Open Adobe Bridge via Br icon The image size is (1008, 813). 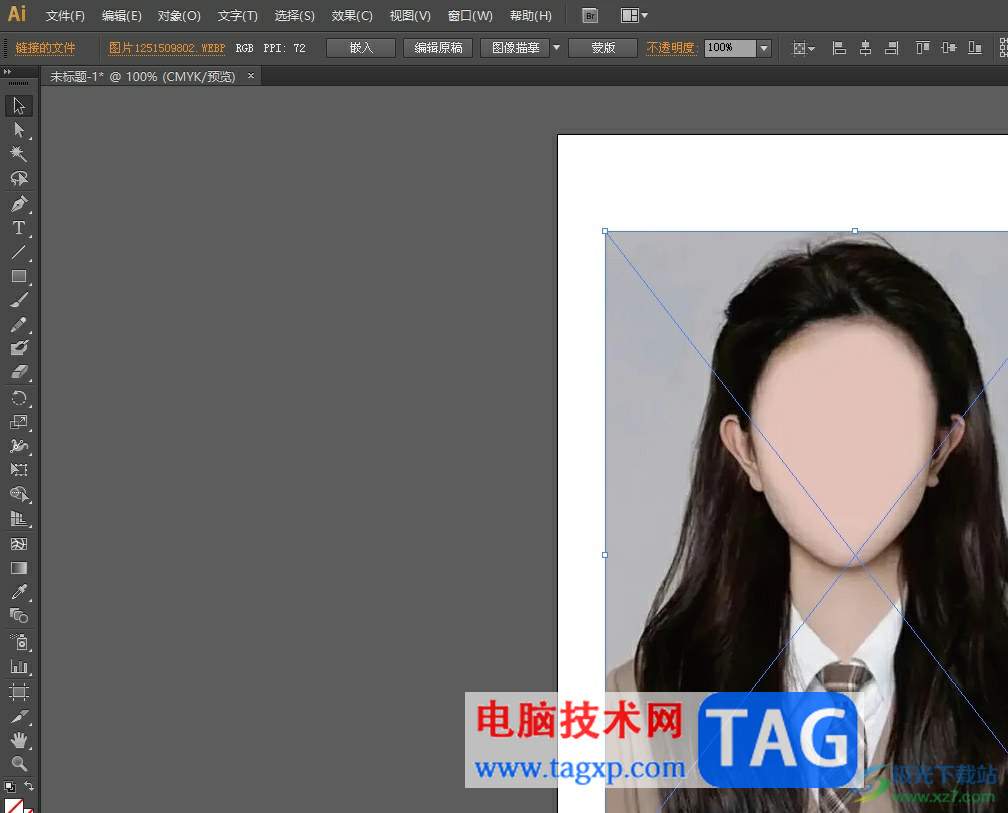pos(590,15)
